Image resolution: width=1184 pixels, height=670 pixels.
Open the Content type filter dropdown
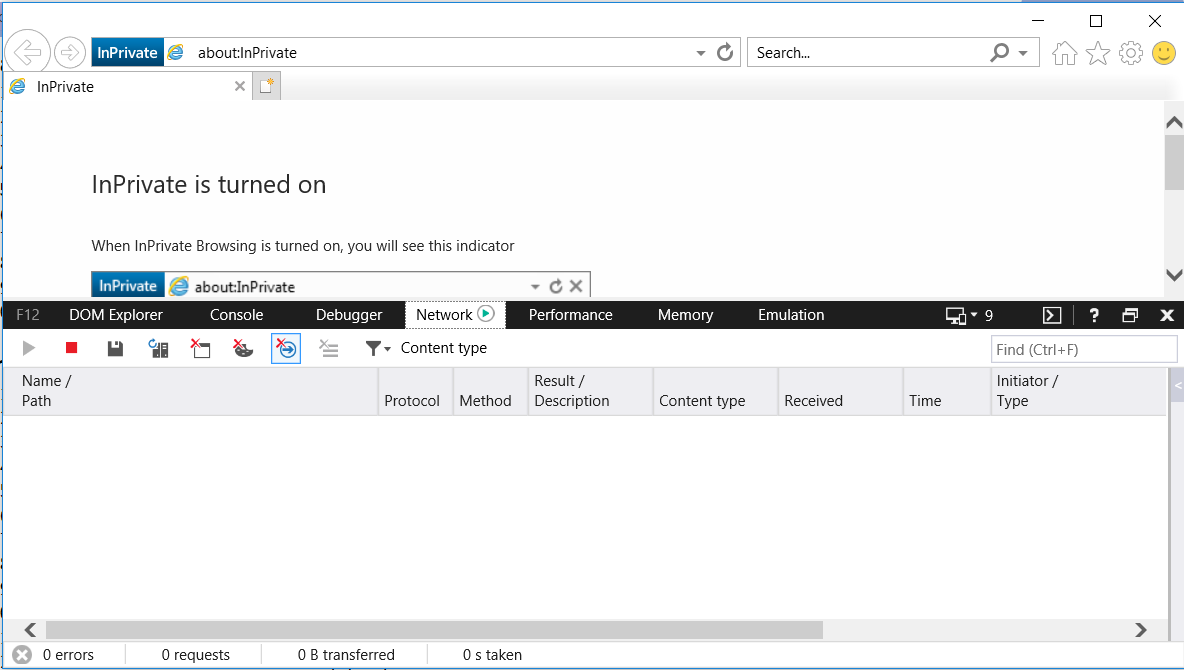coord(426,348)
